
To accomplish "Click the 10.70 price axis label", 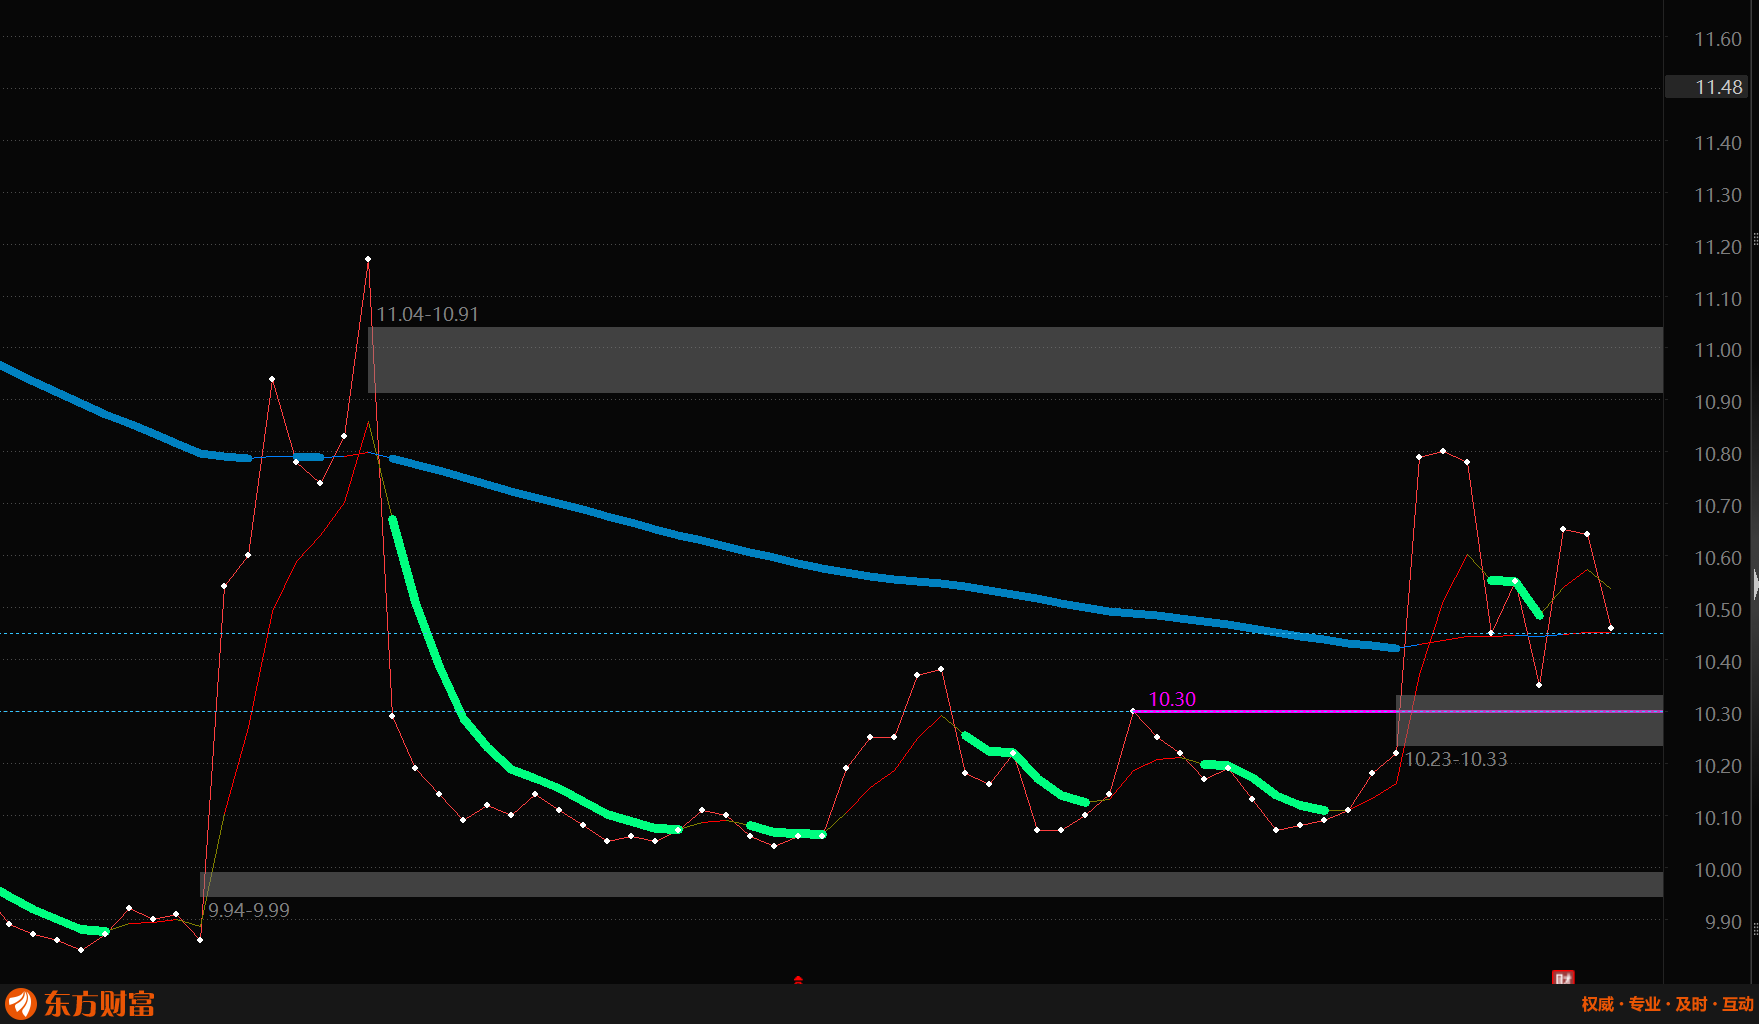I will tap(1717, 506).
